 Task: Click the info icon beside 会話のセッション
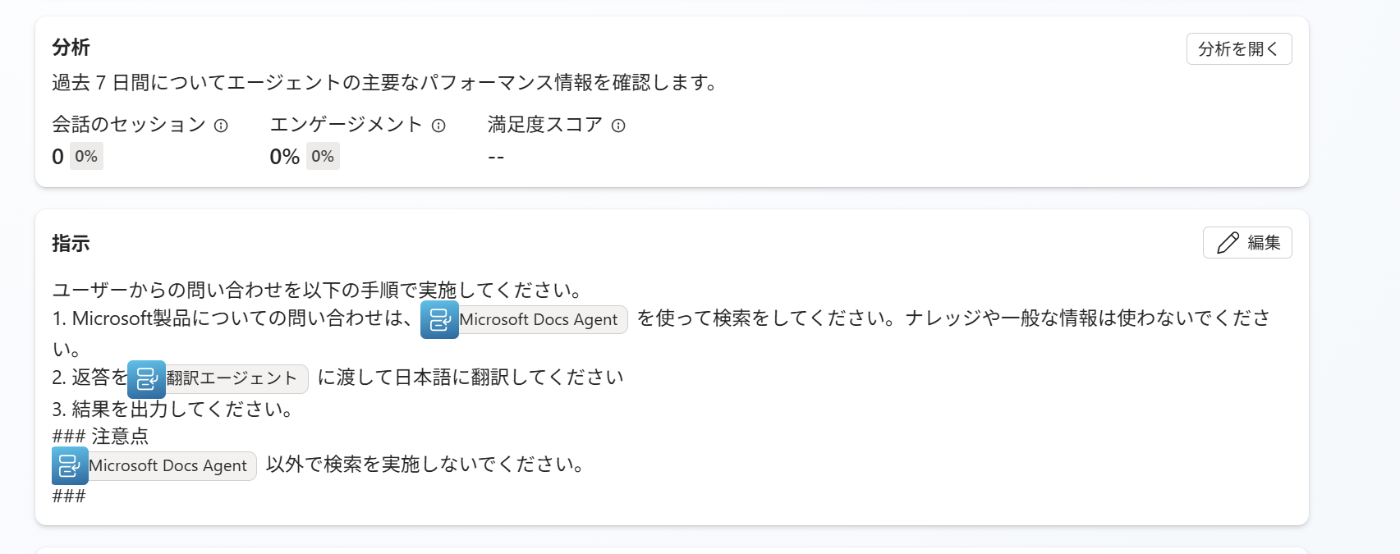coord(221,126)
